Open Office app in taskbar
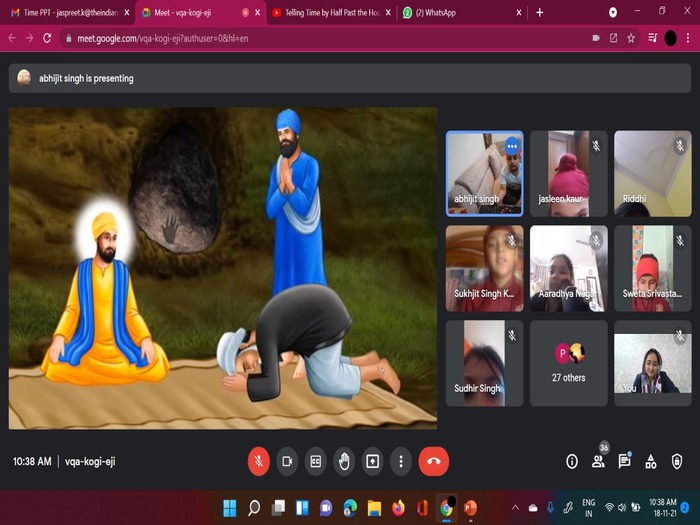Image resolution: width=700 pixels, height=525 pixels. tap(422, 508)
